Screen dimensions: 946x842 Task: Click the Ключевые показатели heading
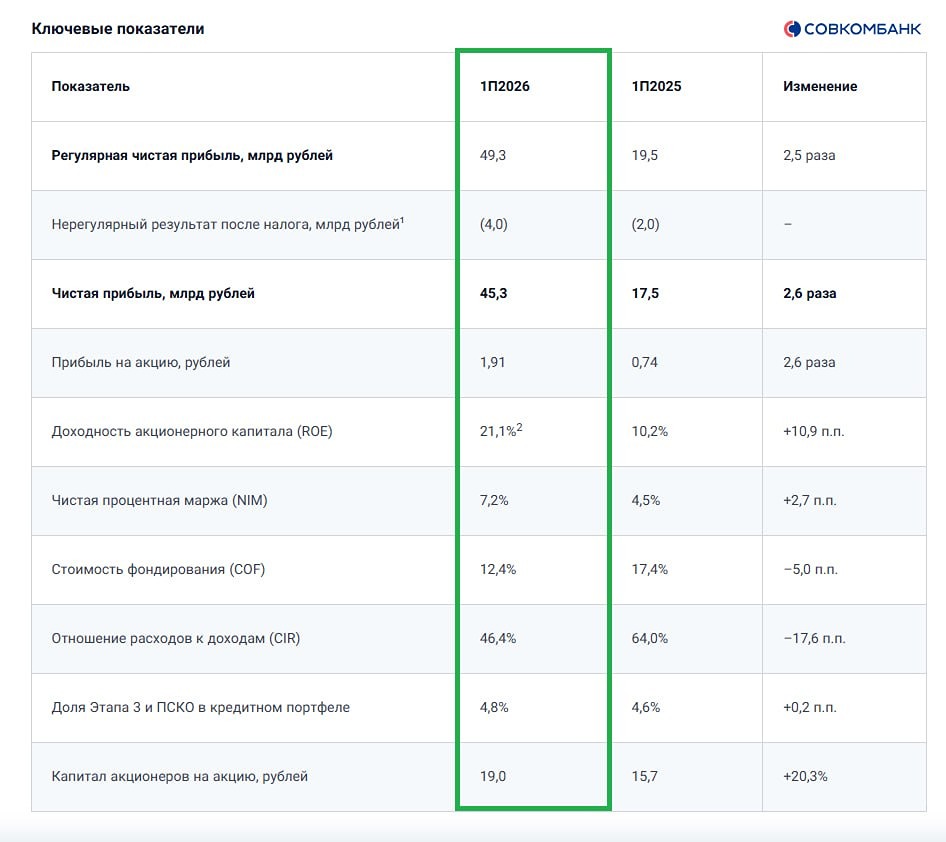point(118,28)
